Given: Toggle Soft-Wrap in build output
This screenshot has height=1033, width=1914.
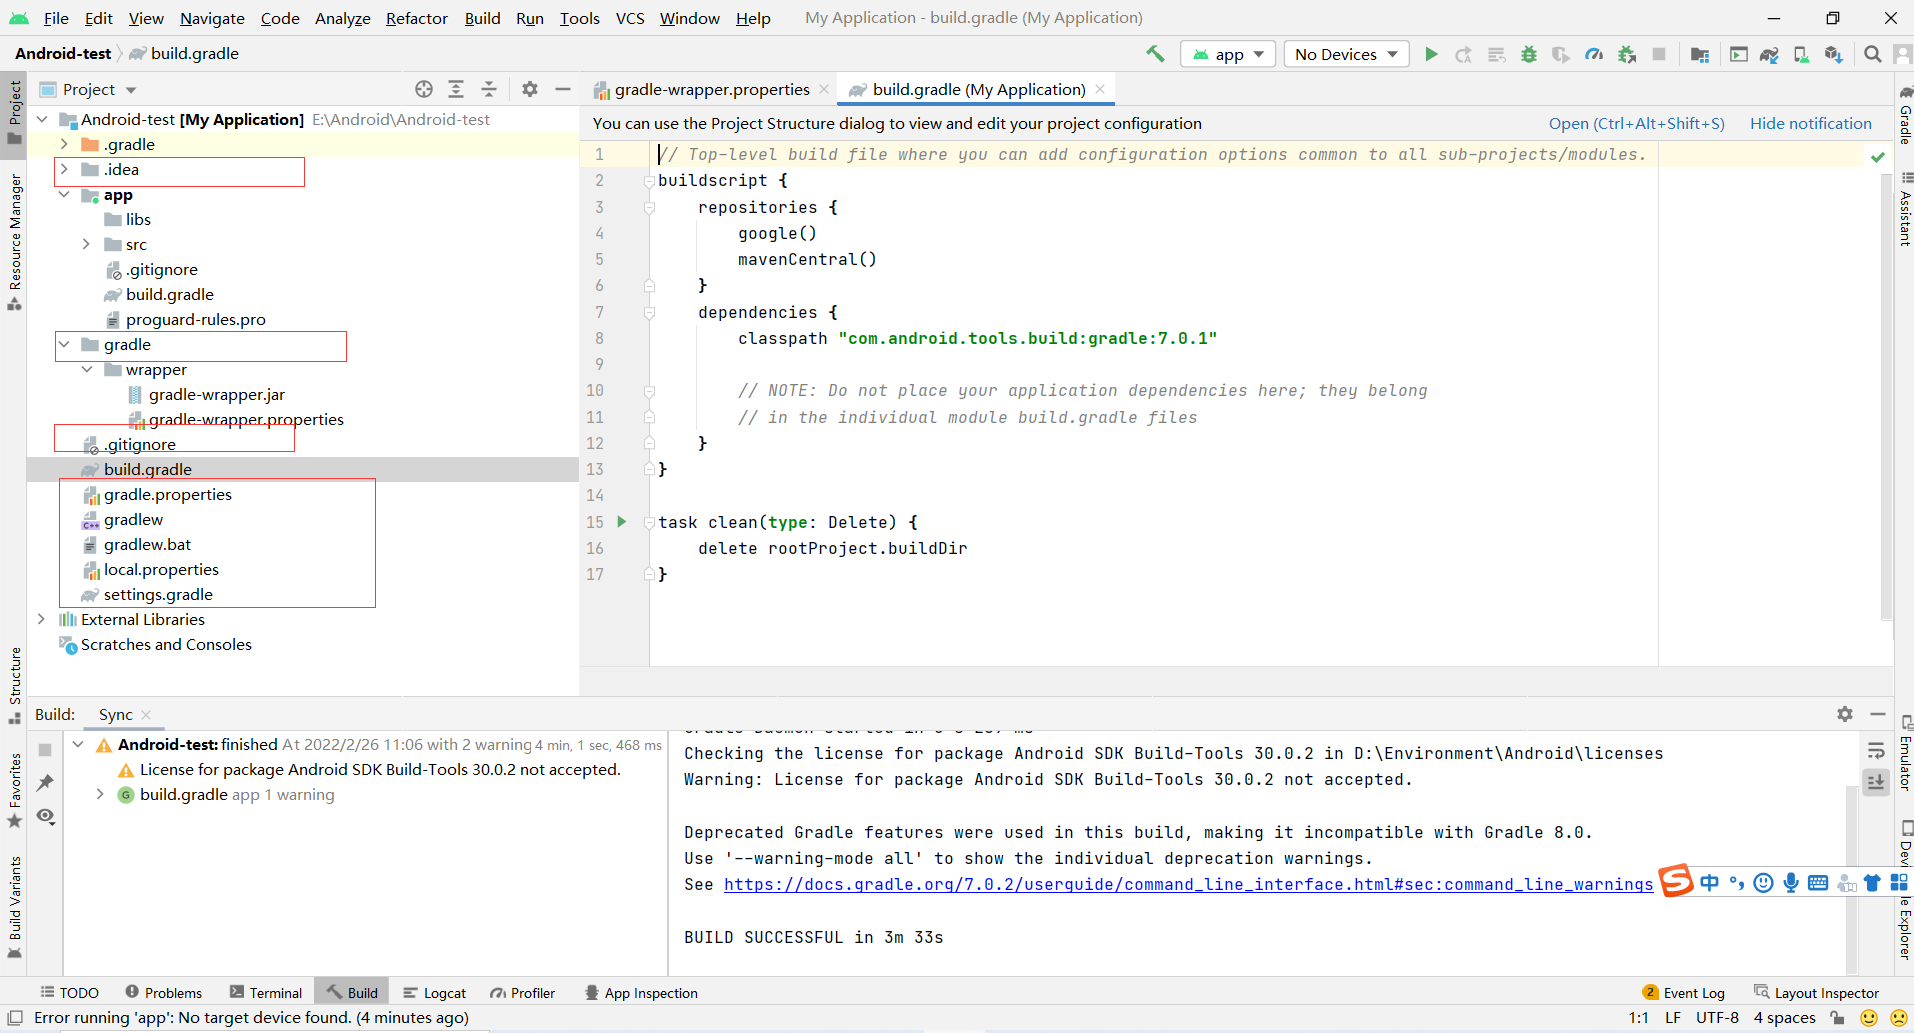Looking at the screenshot, I should click(1876, 750).
